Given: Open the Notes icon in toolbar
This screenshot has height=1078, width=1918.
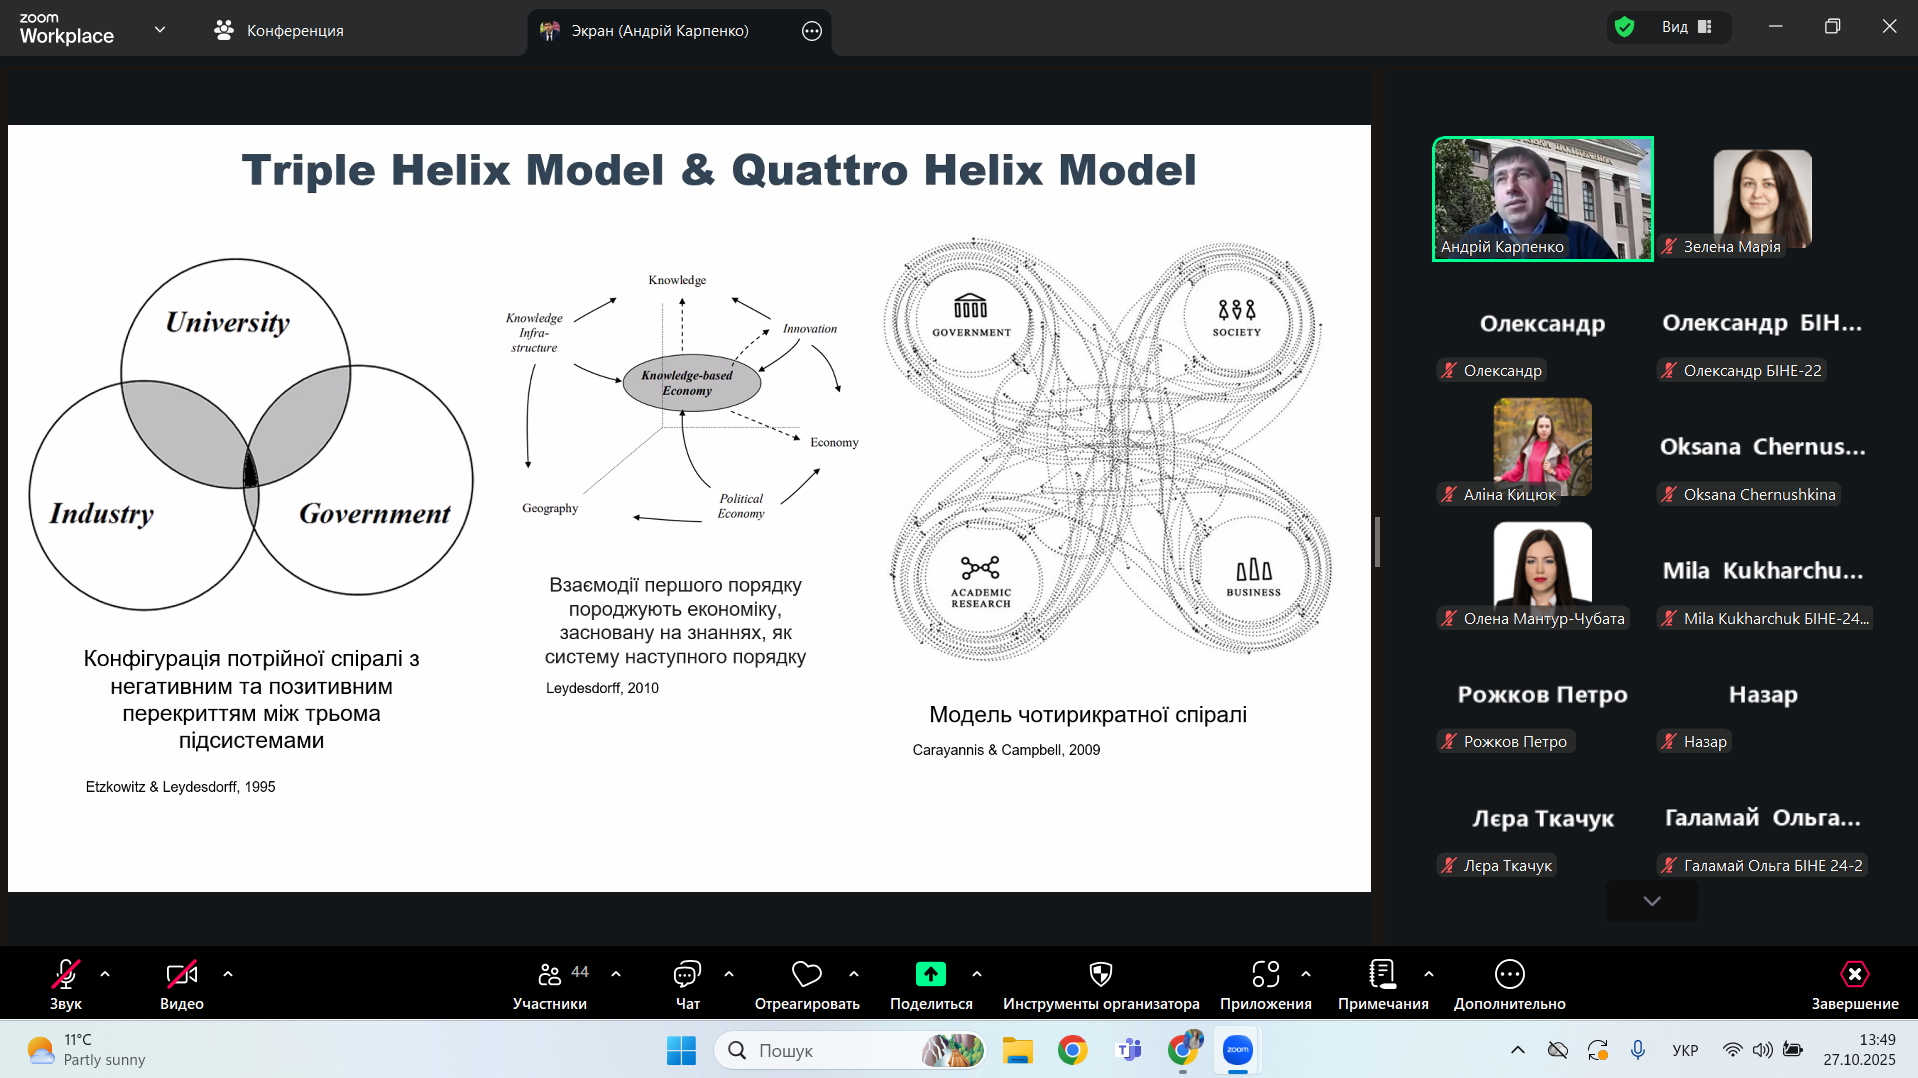Looking at the screenshot, I should [x=1382, y=974].
